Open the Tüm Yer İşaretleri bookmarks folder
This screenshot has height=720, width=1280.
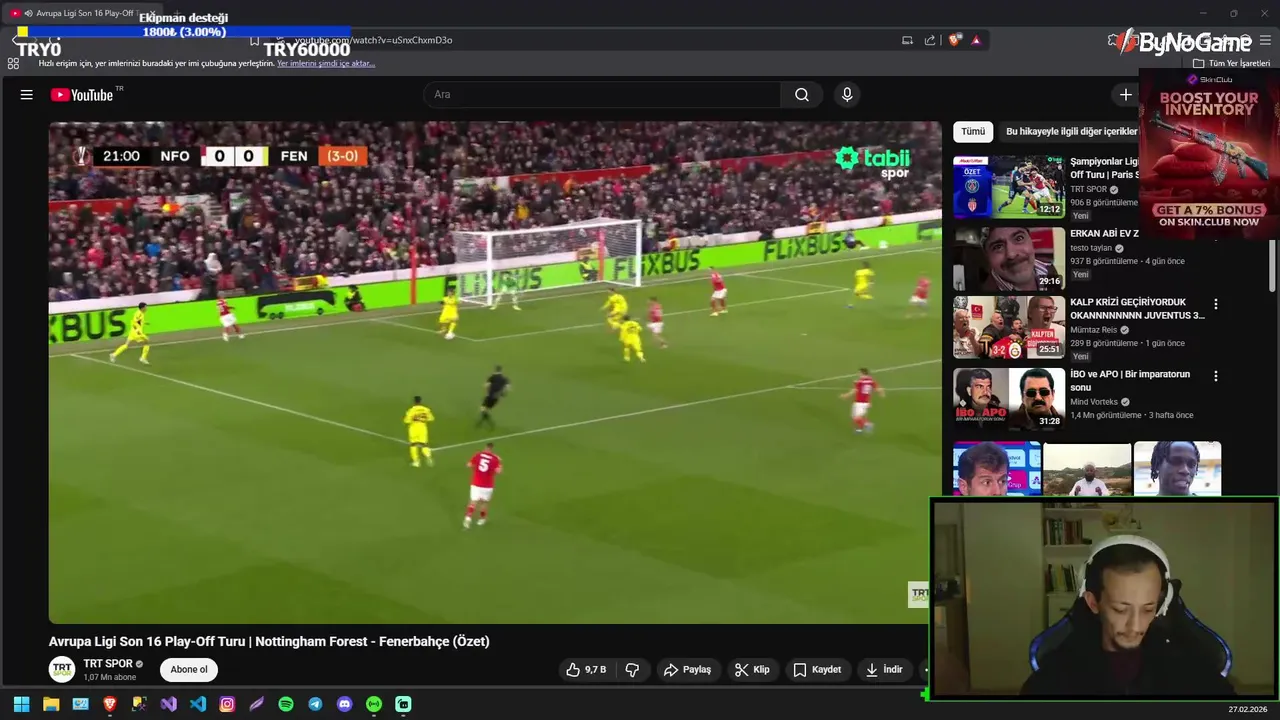(x=1232, y=63)
